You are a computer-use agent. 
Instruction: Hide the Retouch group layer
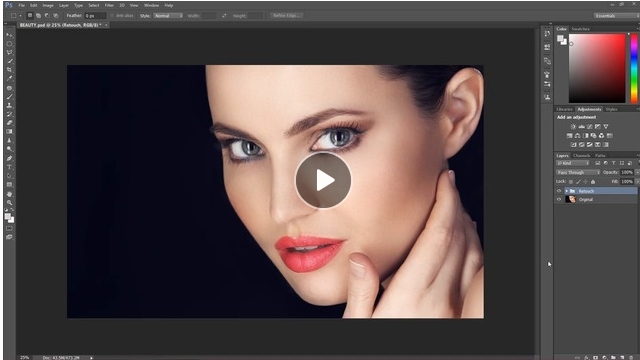[559, 191]
